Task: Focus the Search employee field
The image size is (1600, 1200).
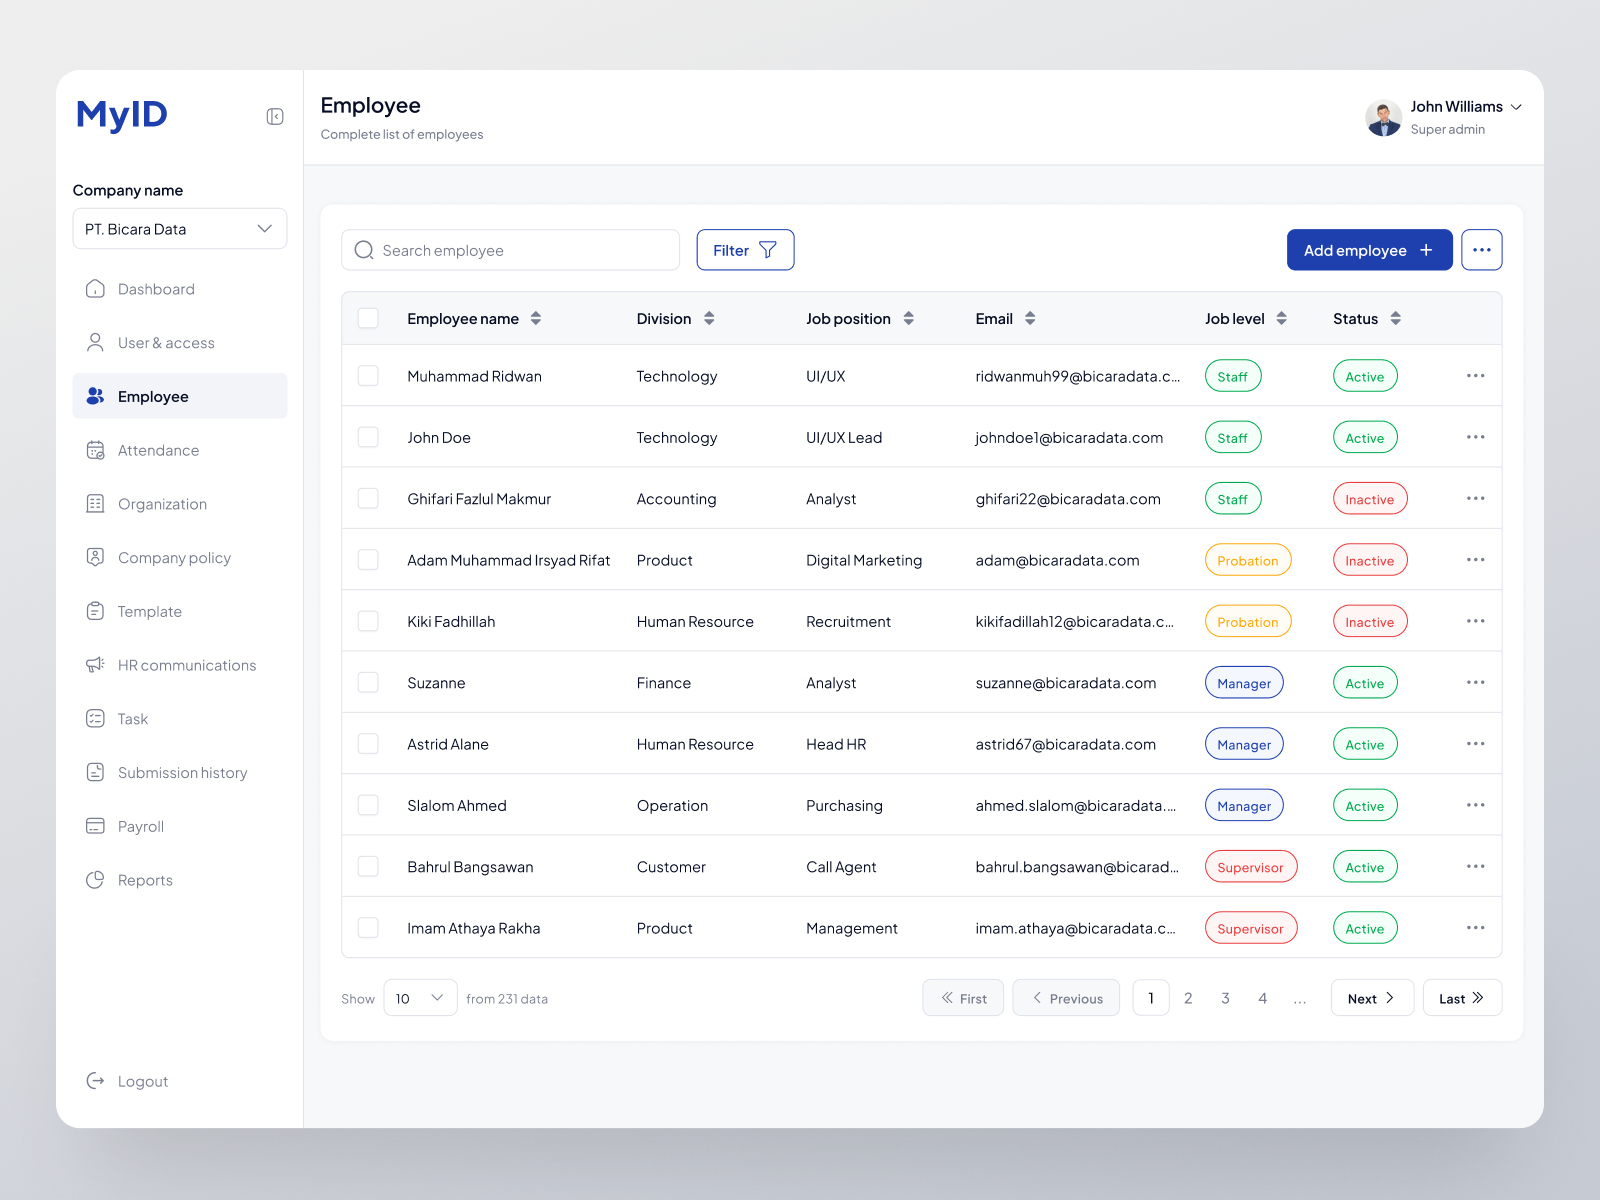Action: click(x=510, y=250)
